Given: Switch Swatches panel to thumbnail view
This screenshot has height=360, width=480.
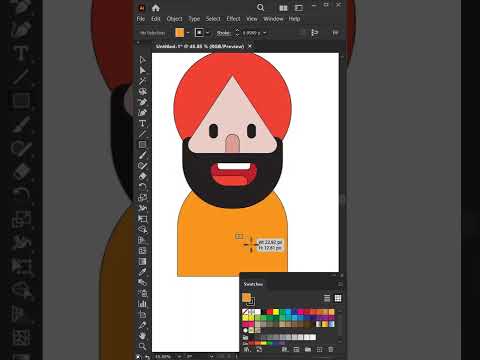Looking at the screenshot, I should click(x=338, y=298).
